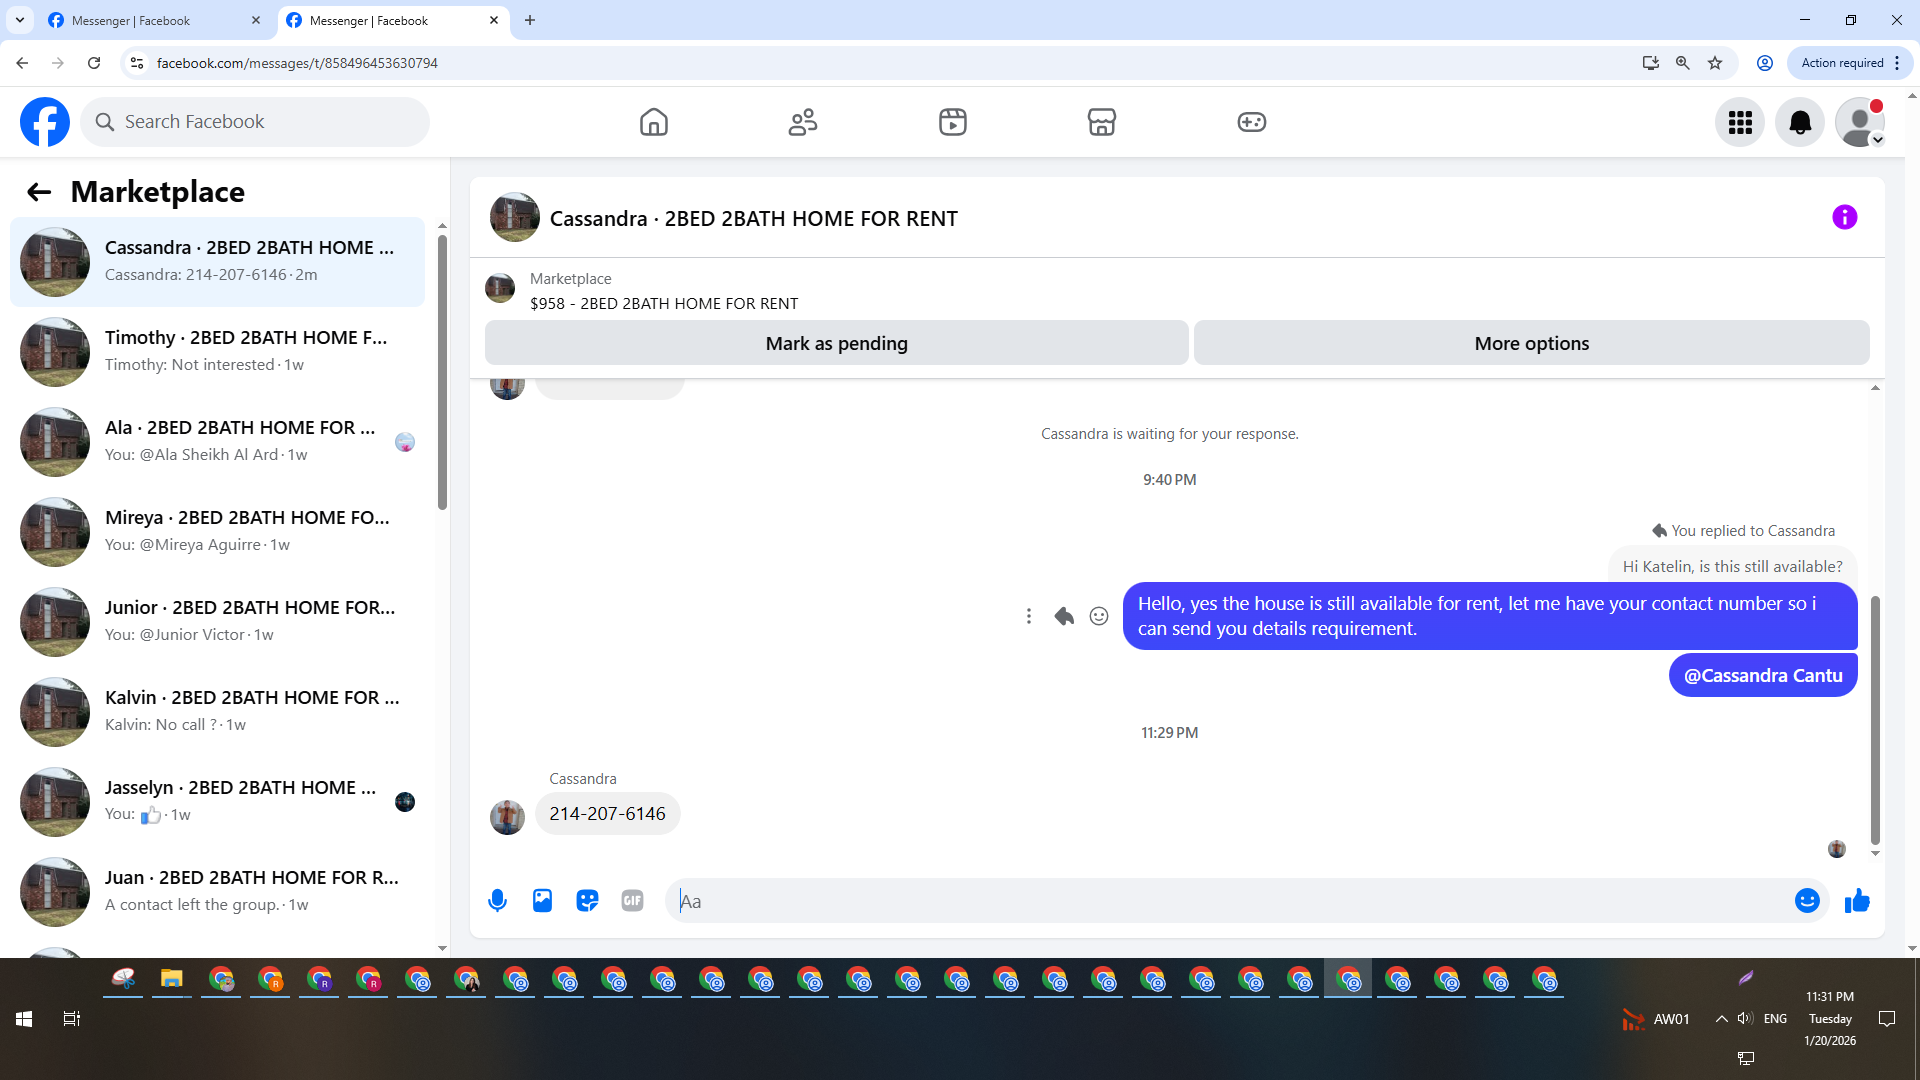The width and height of the screenshot is (1920, 1080).
Task: Open the account profile menu
Action: click(1860, 122)
